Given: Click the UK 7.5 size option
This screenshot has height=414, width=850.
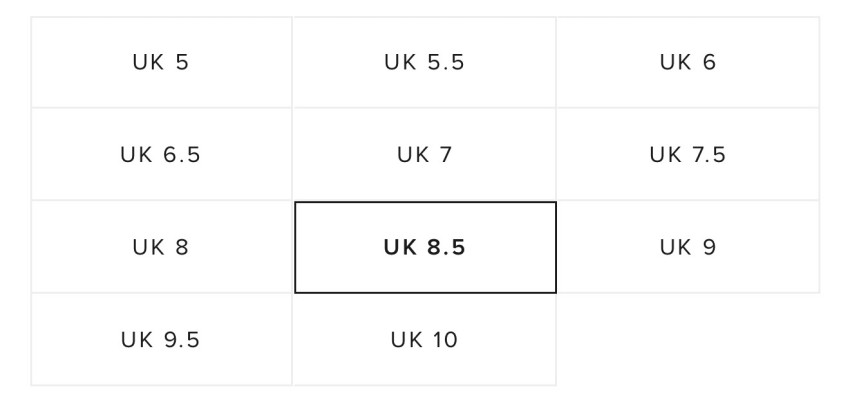Looking at the screenshot, I should pyautogui.click(x=688, y=155).
